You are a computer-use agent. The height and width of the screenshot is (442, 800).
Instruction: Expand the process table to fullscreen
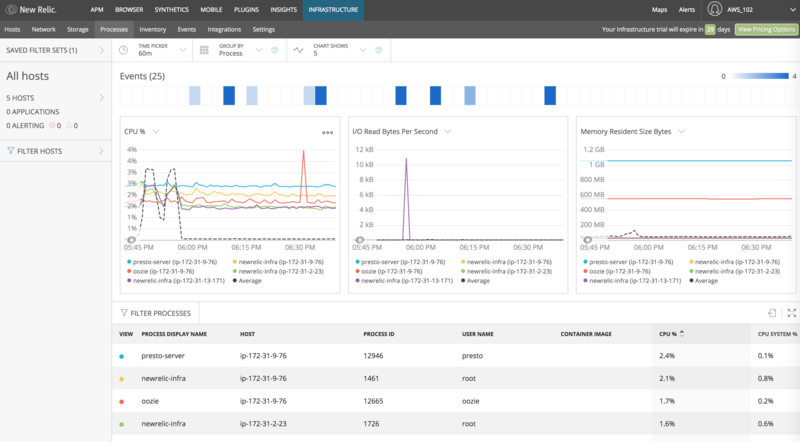pos(791,313)
